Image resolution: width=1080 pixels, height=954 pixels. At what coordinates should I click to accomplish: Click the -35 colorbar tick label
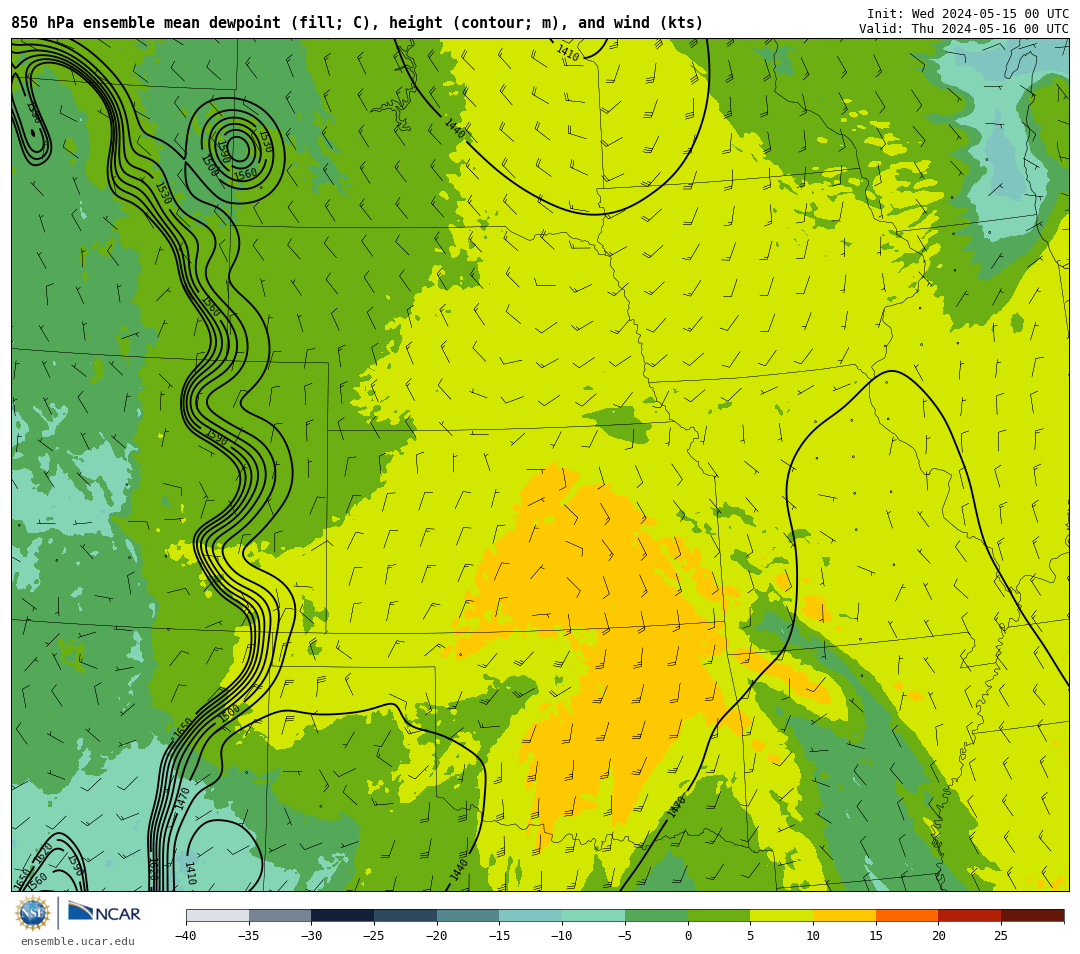(249, 935)
